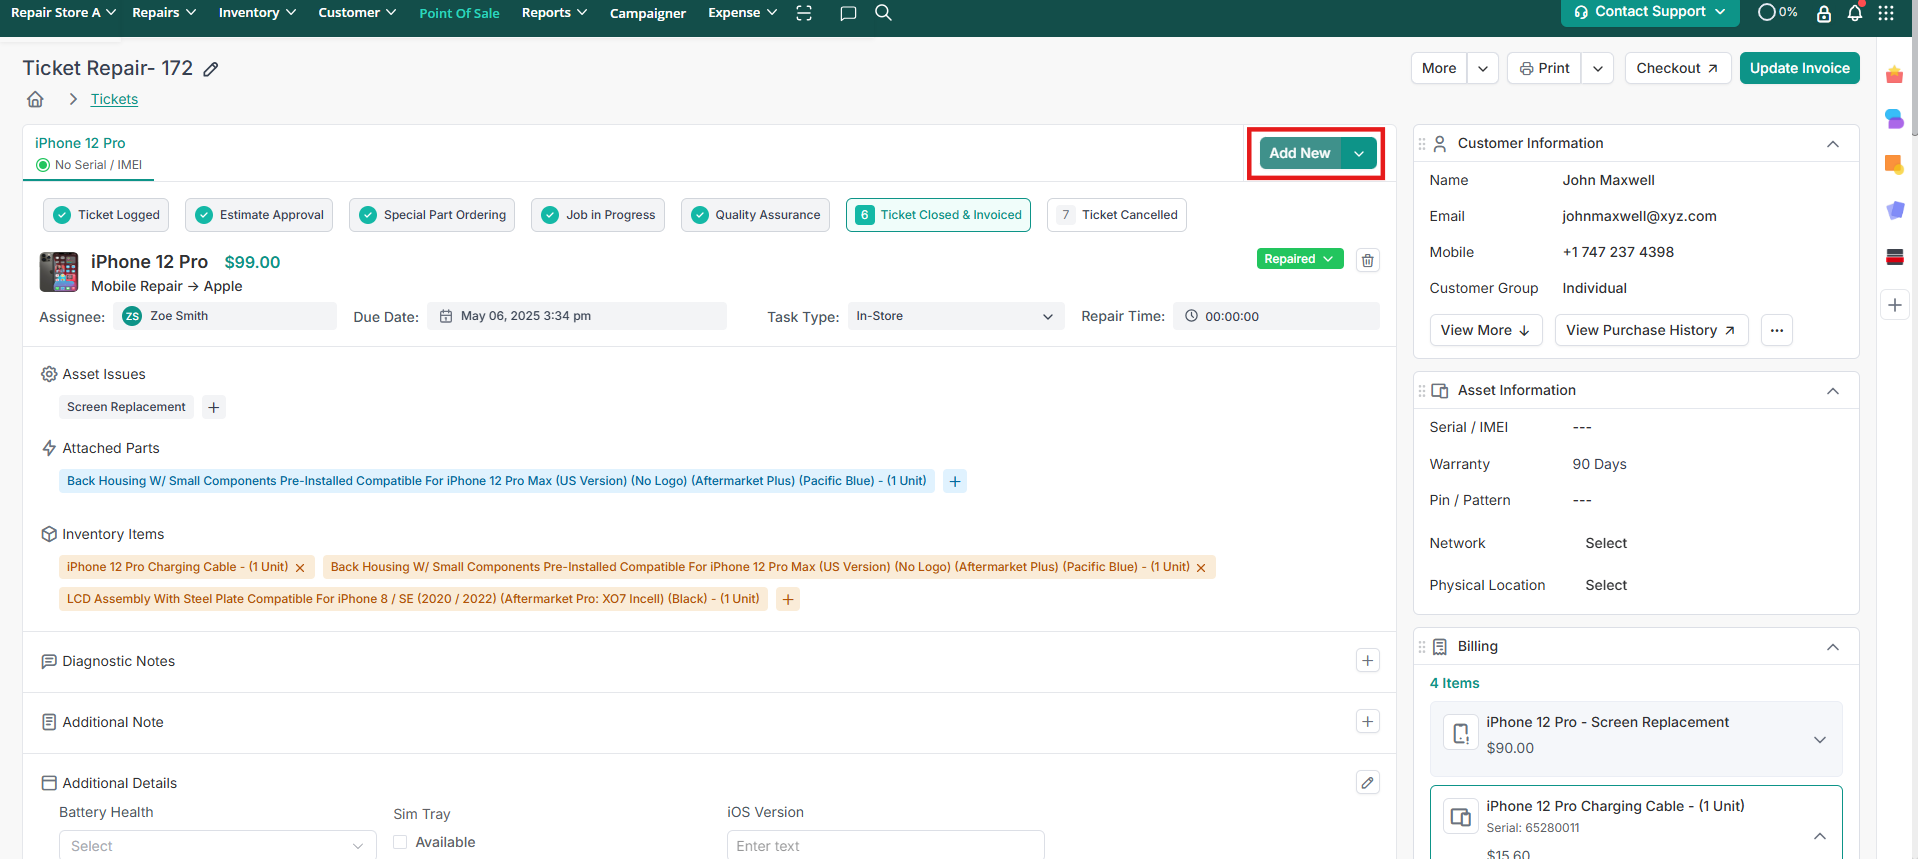Image resolution: width=1918 pixels, height=859 pixels.
Task: Select the Estimate Approval status step
Action: (259, 215)
